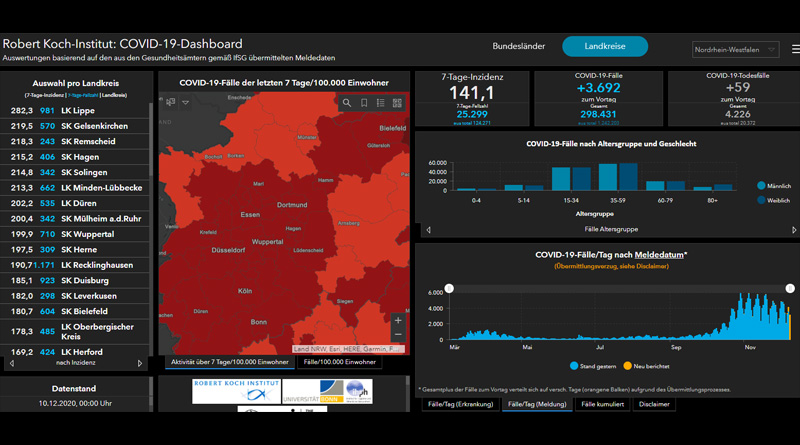Switch to Fälle/Tag (Meldung) tab
The height and width of the screenshot is (445, 800).
coord(537,404)
